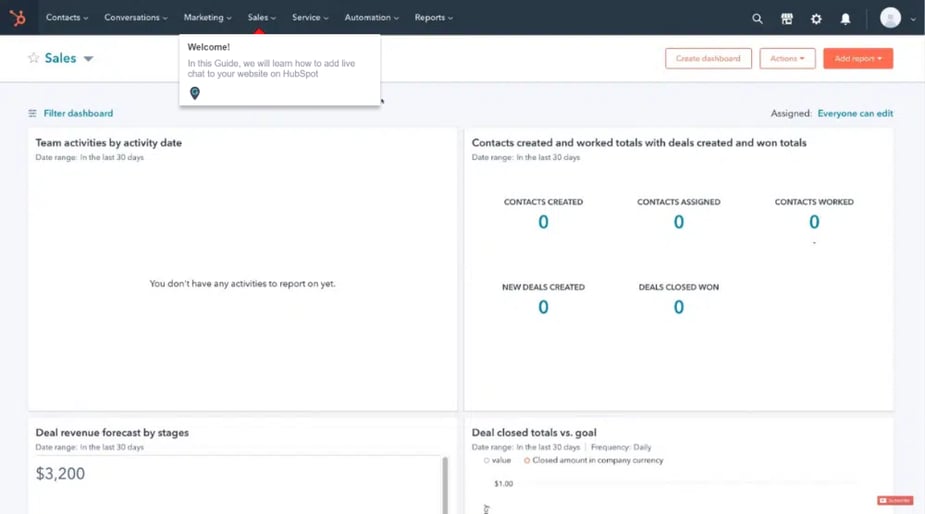
Task: Click the Create dashboard button
Action: click(x=708, y=59)
